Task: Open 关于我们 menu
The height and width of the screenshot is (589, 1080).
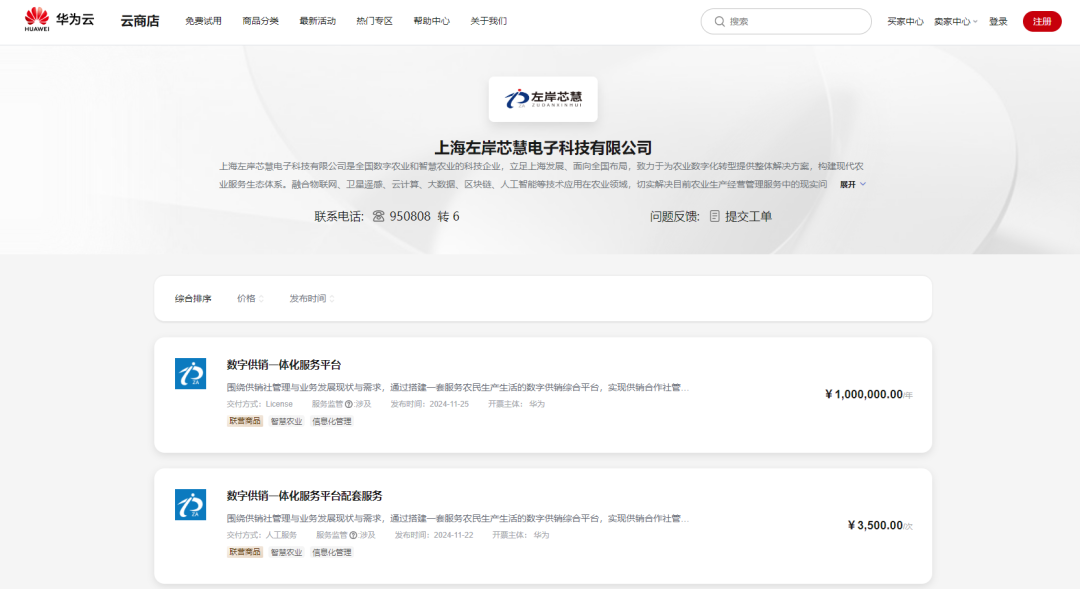Action: tap(488, 21)
